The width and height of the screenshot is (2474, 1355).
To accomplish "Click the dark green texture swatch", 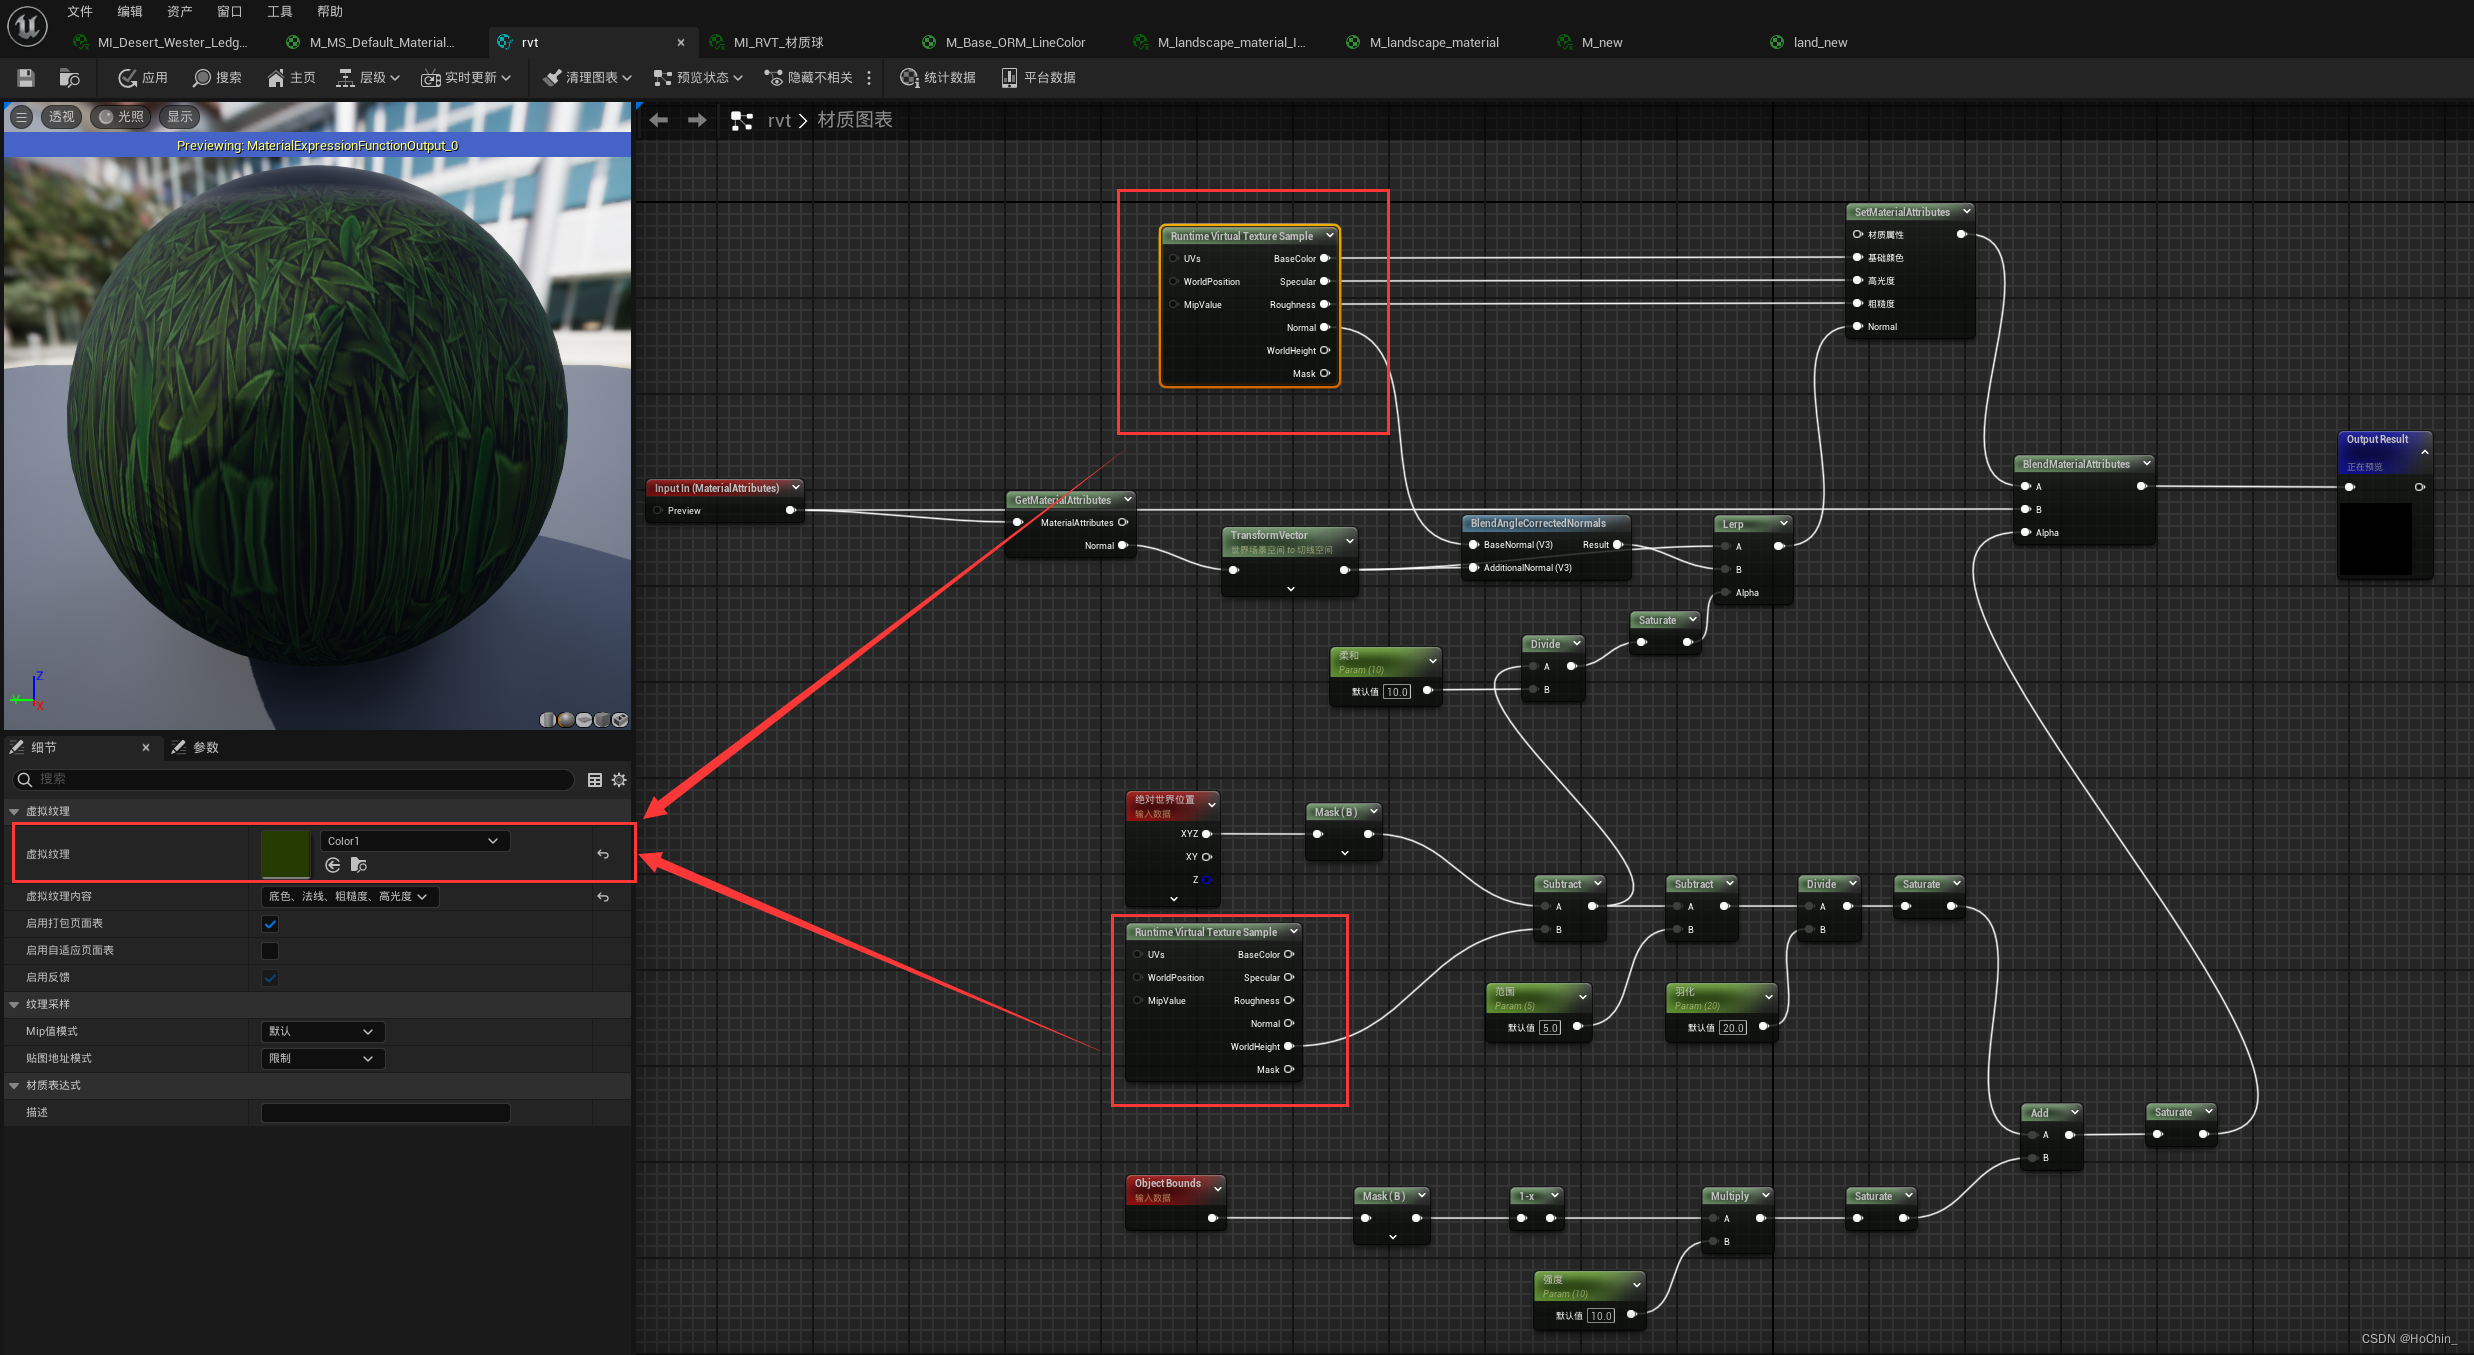I will [x=285, y=853].
